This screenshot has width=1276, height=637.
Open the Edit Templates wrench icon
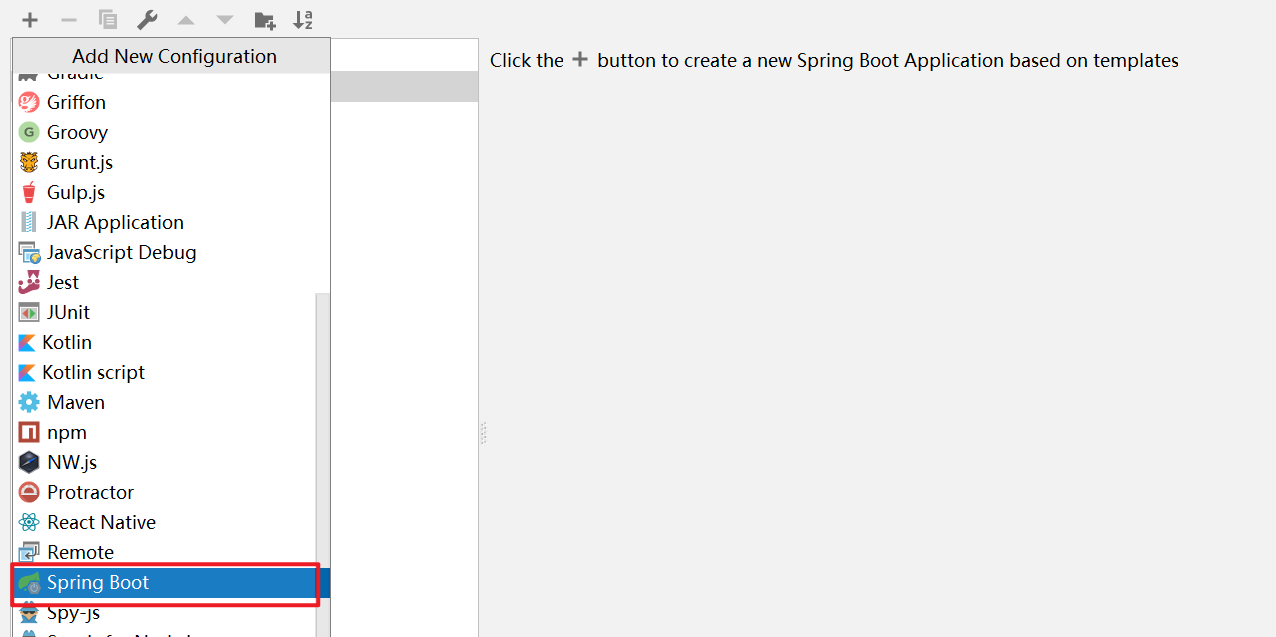coord(147,19)
